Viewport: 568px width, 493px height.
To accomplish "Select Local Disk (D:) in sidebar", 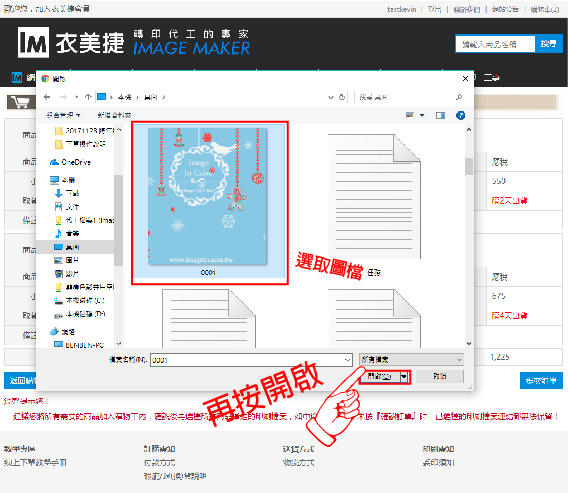I will pos(79,314).
